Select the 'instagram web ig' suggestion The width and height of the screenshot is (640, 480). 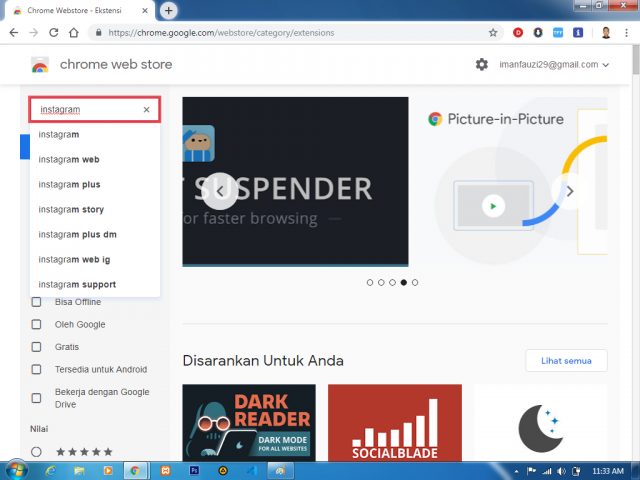95,260
